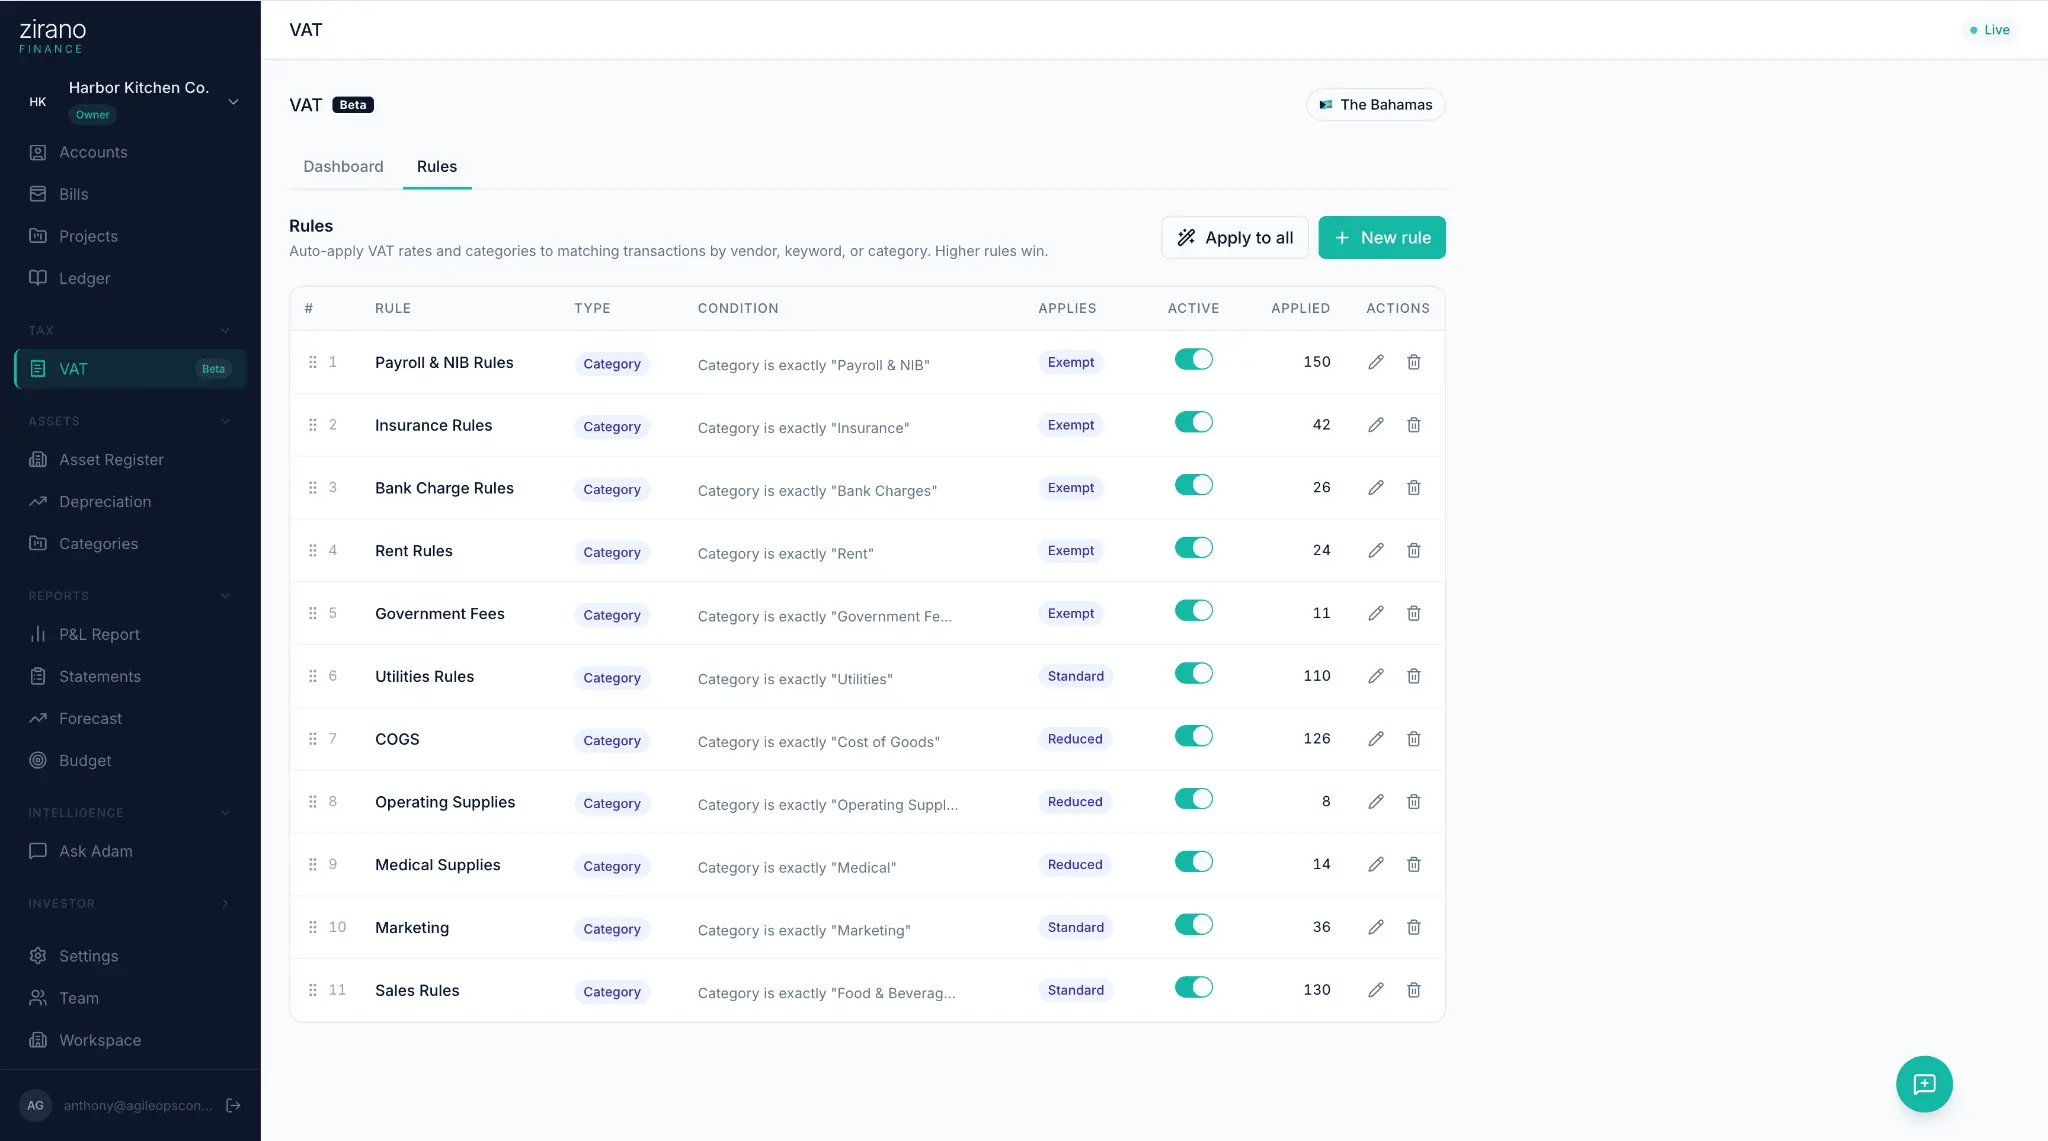2048x1141 pixels.
Task: Toggle Marketing rule active switch
Action: tap(1193, 924)
